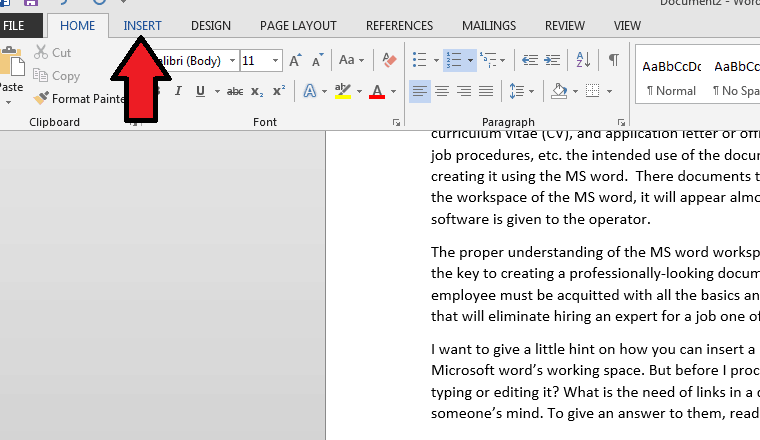Increase the paragraph indent
The height and width of the screenshot is (440, 760).
(553, 61)
